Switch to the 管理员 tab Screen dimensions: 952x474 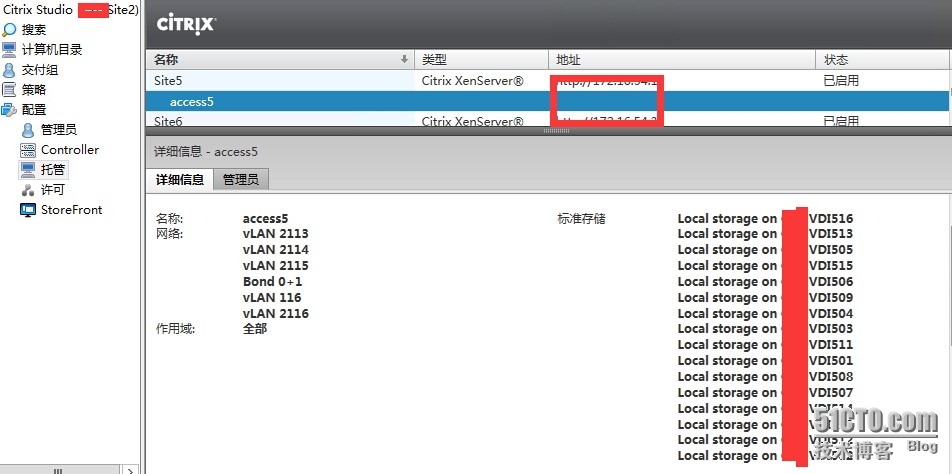pyautogui.click(x=240, y=180)
